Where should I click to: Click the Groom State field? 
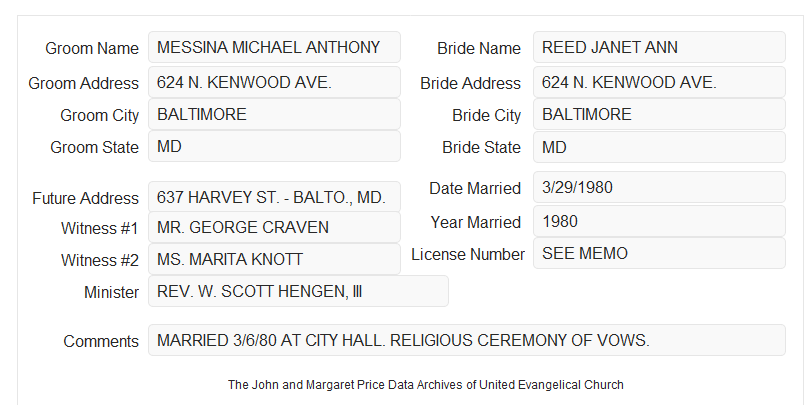pos(274,146)
